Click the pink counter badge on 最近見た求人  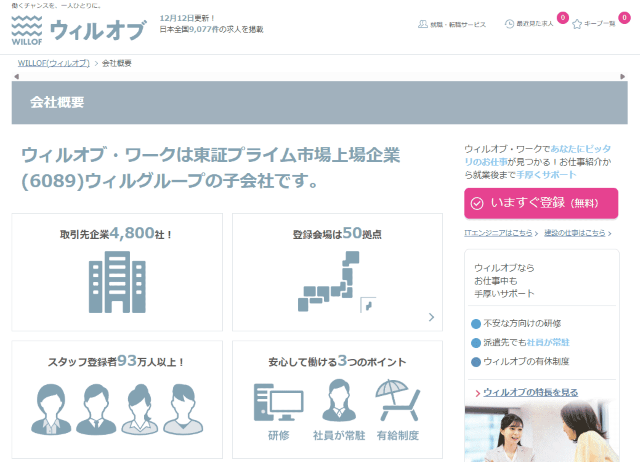(562, 18)
